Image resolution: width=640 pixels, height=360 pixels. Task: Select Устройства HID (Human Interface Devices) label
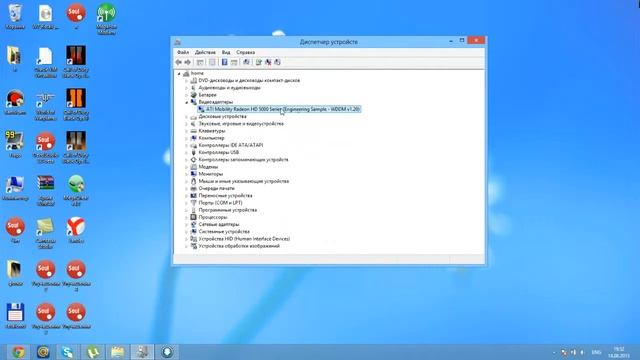point(244,239)
